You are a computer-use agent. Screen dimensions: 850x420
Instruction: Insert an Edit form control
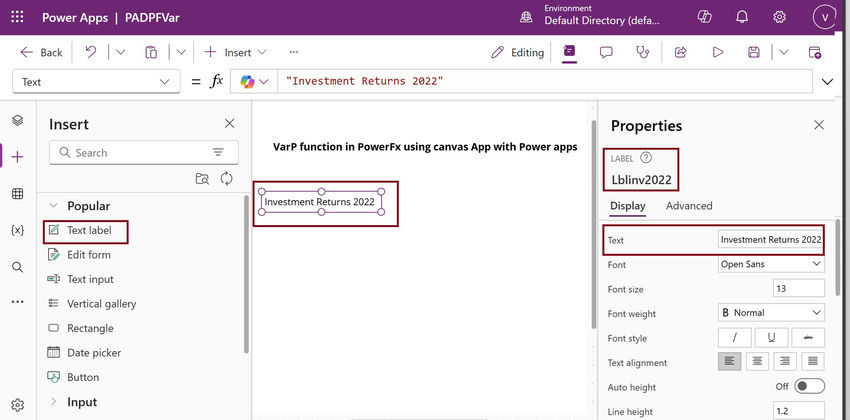coord(79,255)
